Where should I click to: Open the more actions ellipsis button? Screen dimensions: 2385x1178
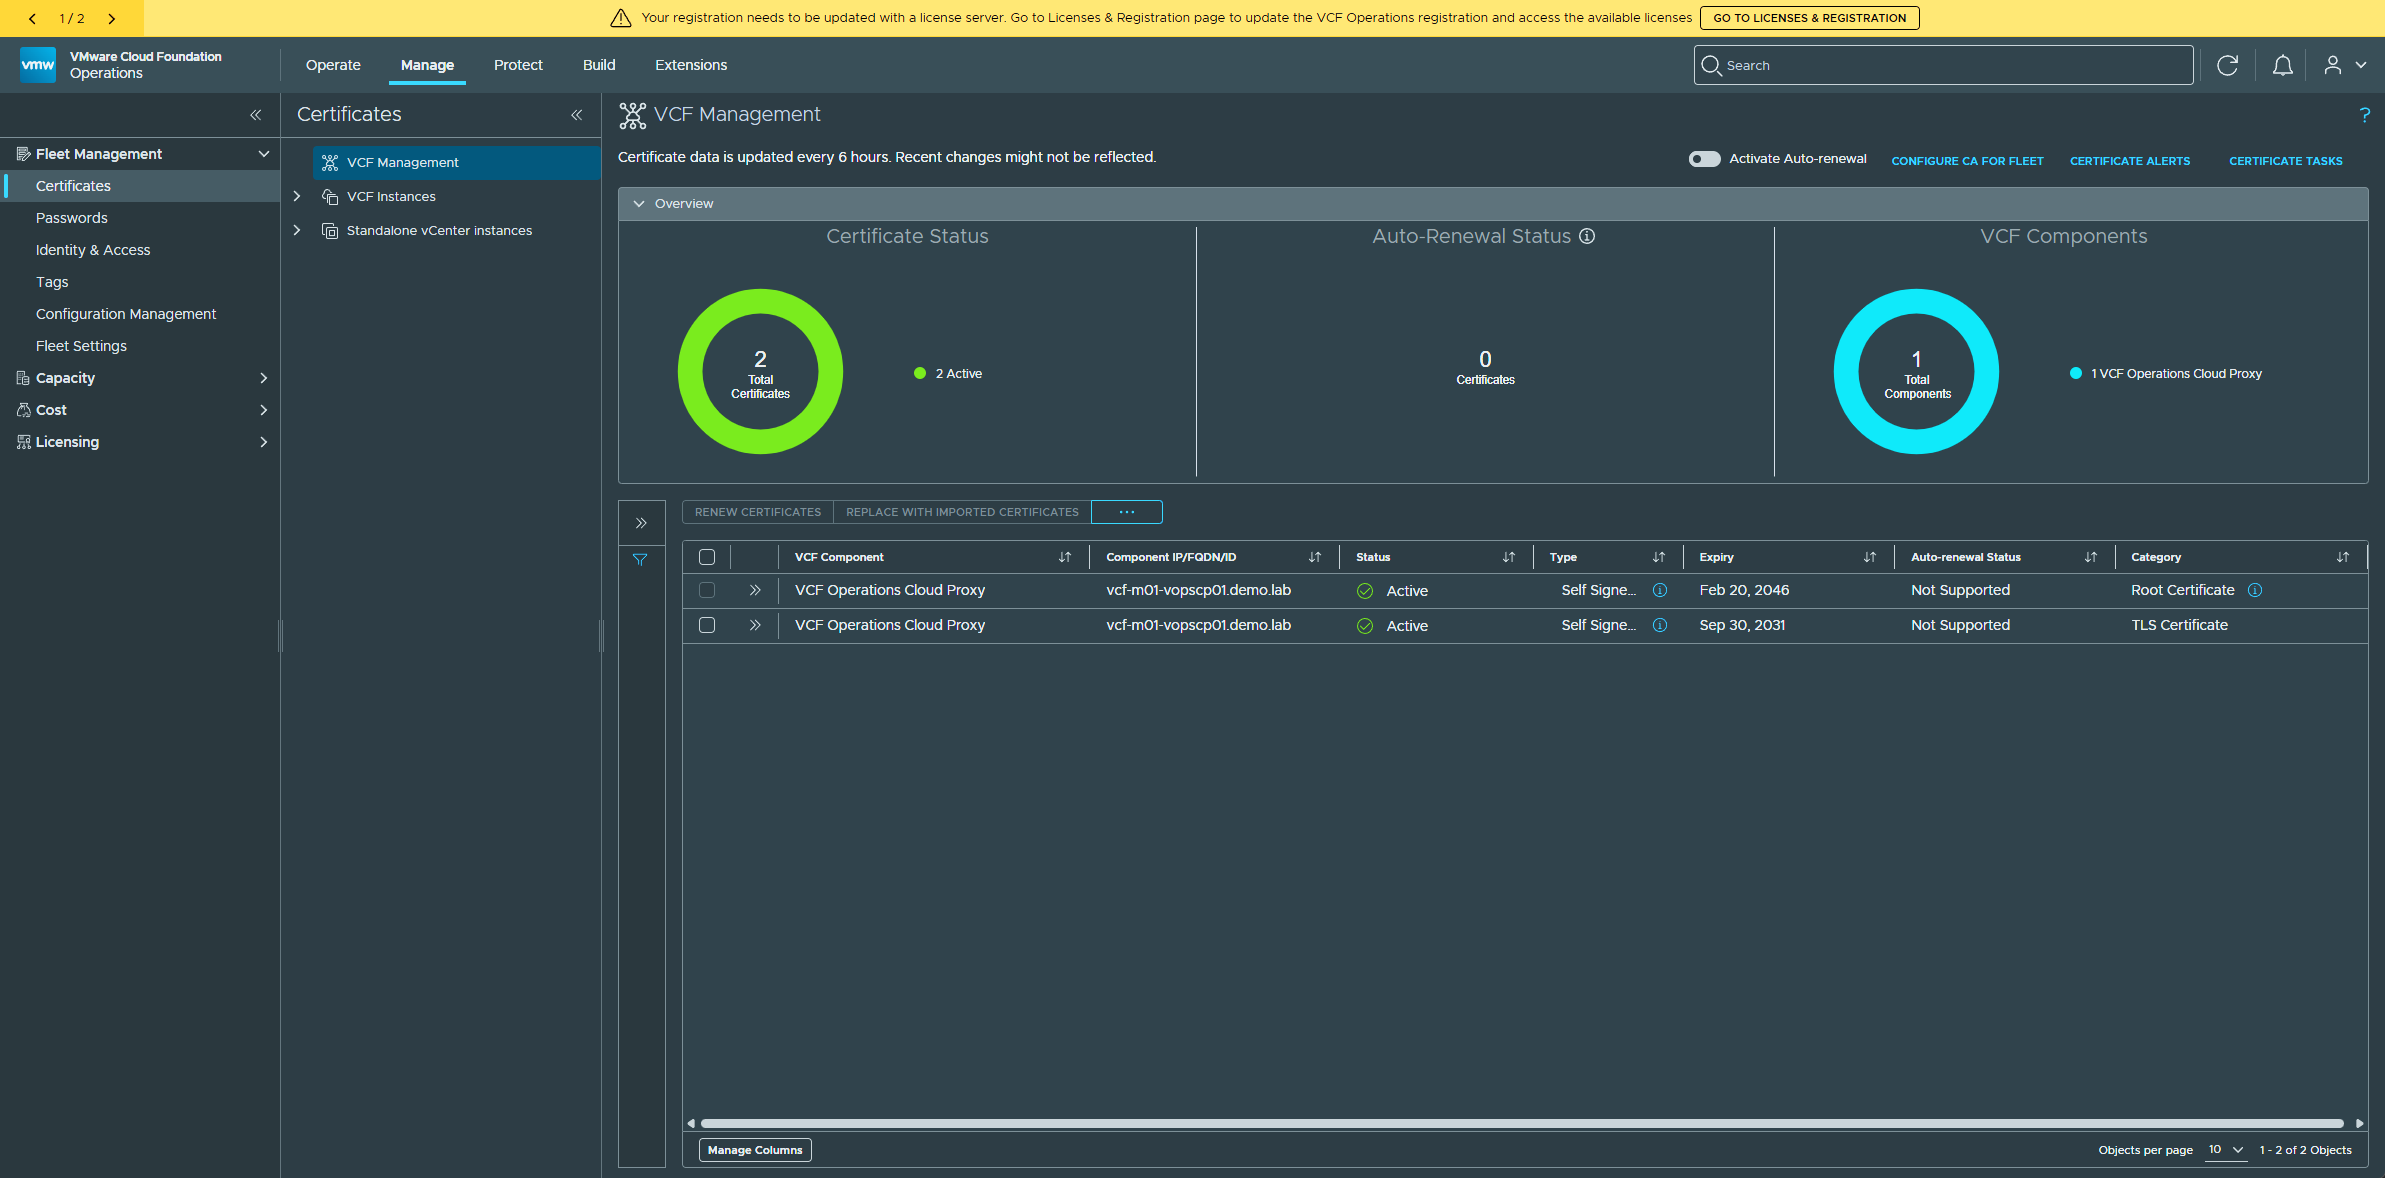point(1127,512)
